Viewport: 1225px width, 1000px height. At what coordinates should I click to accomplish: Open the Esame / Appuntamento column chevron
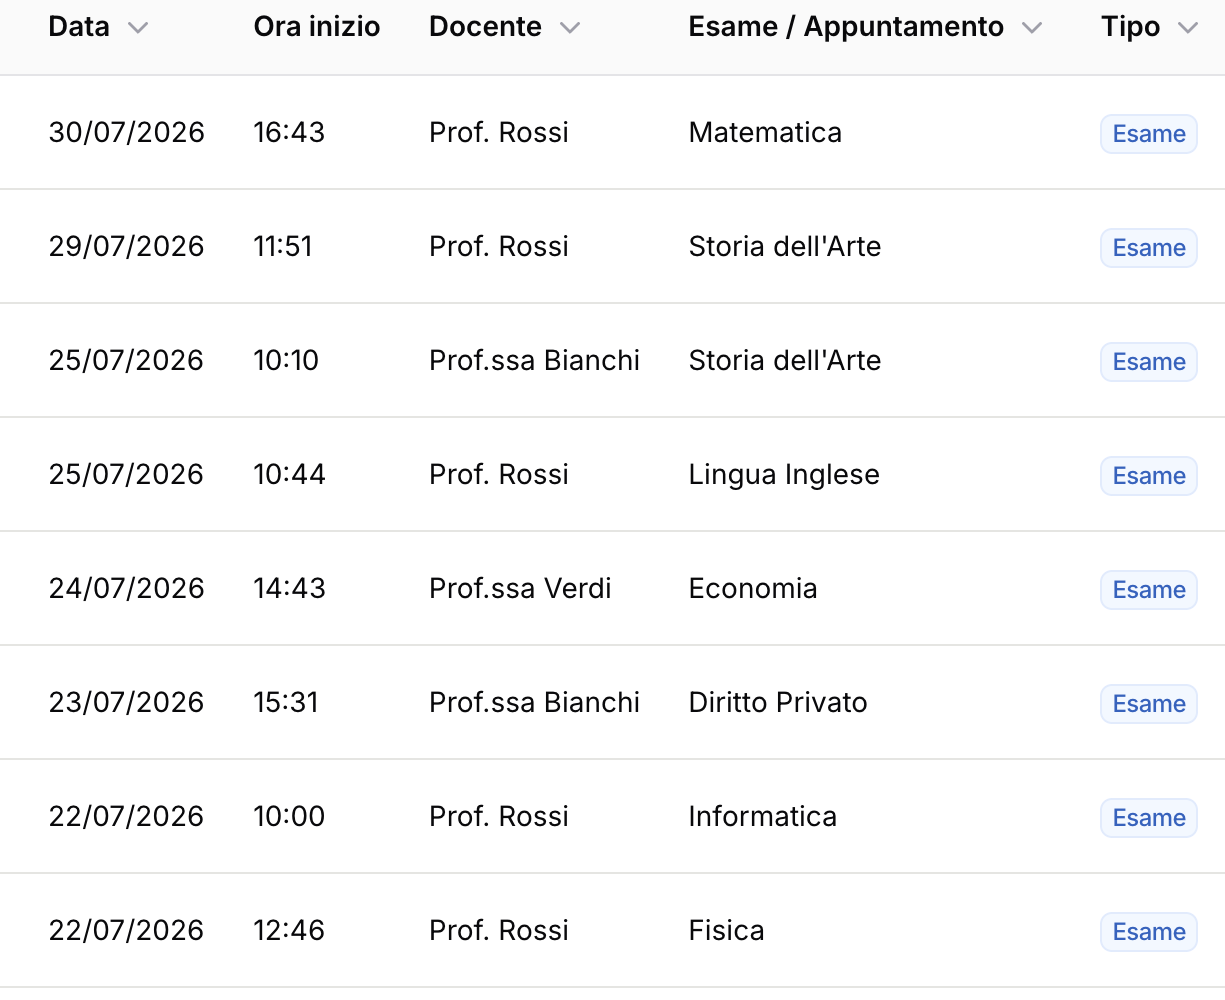pyautogui.click(x=1032, y=28)
